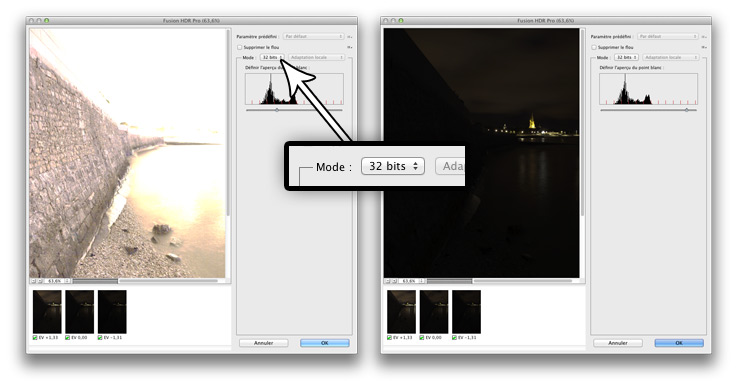Image resolution: width=740 pixels, height=381 pixels.
Task: Enable Supprimer le flou checkbox in left window
Action: [240, 47]
